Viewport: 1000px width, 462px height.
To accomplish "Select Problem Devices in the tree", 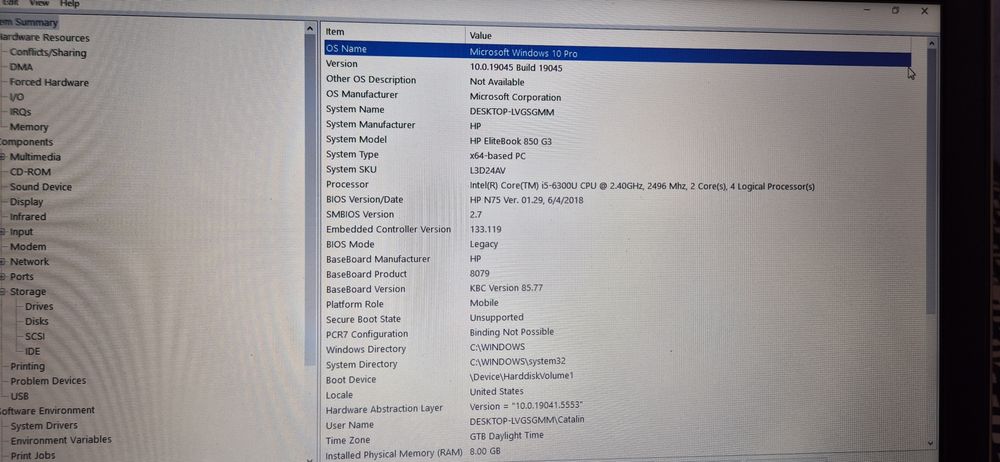I will coord(48,381).
